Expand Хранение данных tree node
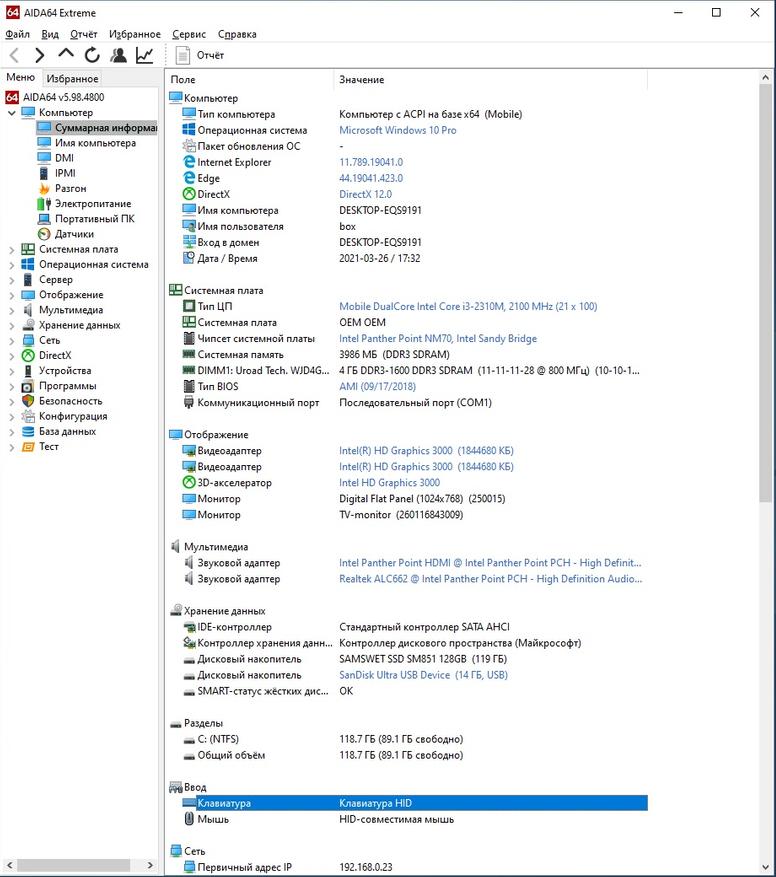 [x=11, y=325]
